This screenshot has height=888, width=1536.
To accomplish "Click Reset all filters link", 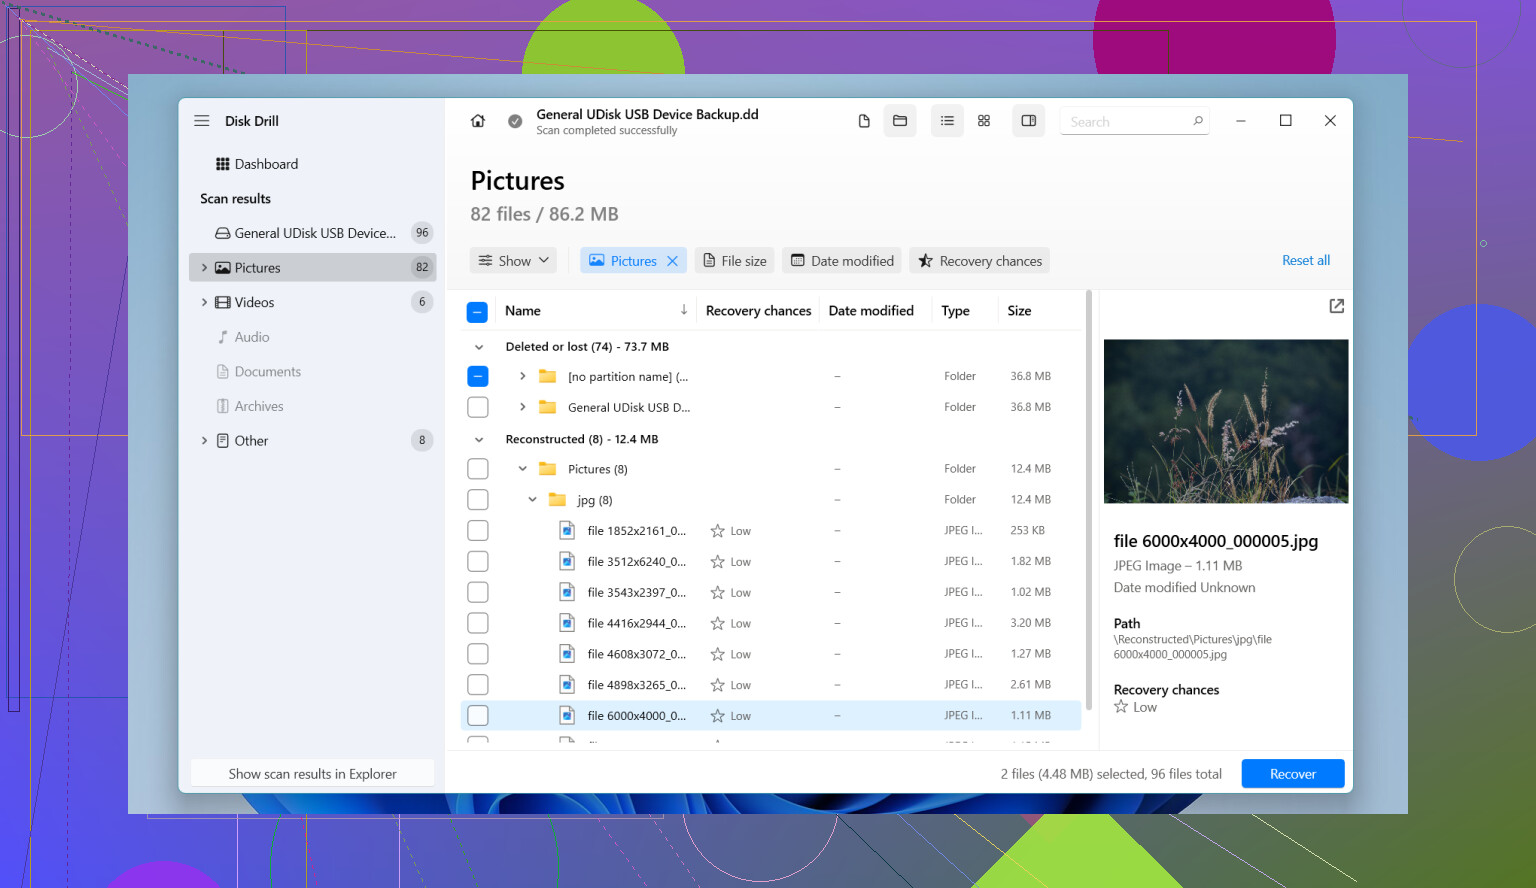I will pos(1306,261).
